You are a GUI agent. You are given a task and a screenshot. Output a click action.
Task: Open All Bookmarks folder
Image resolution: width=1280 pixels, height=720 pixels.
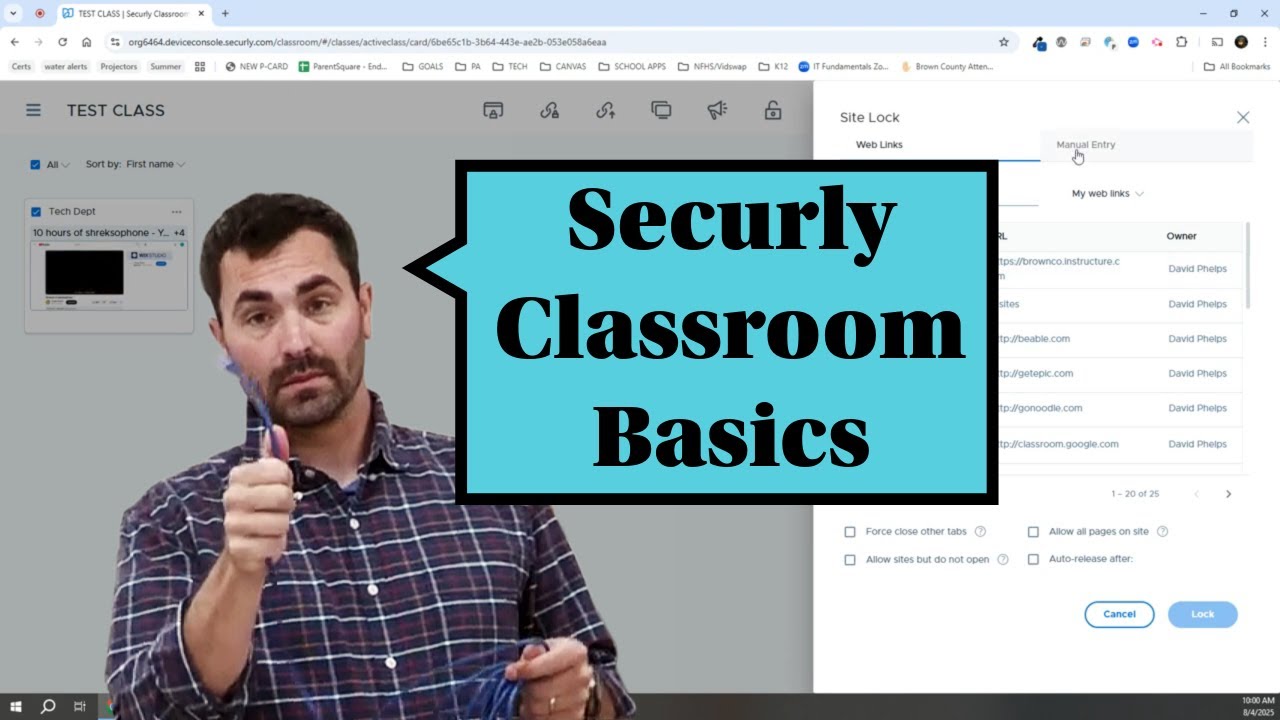pos(1237,67)
